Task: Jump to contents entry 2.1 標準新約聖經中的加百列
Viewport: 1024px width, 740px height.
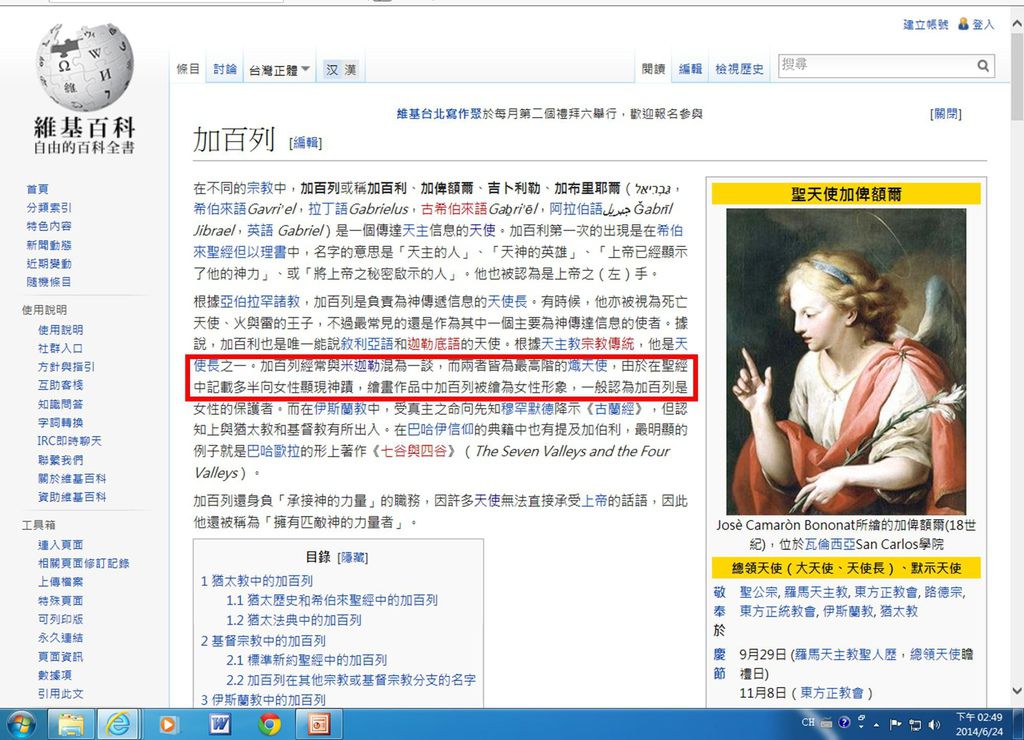Action: (x=307, y=660)
